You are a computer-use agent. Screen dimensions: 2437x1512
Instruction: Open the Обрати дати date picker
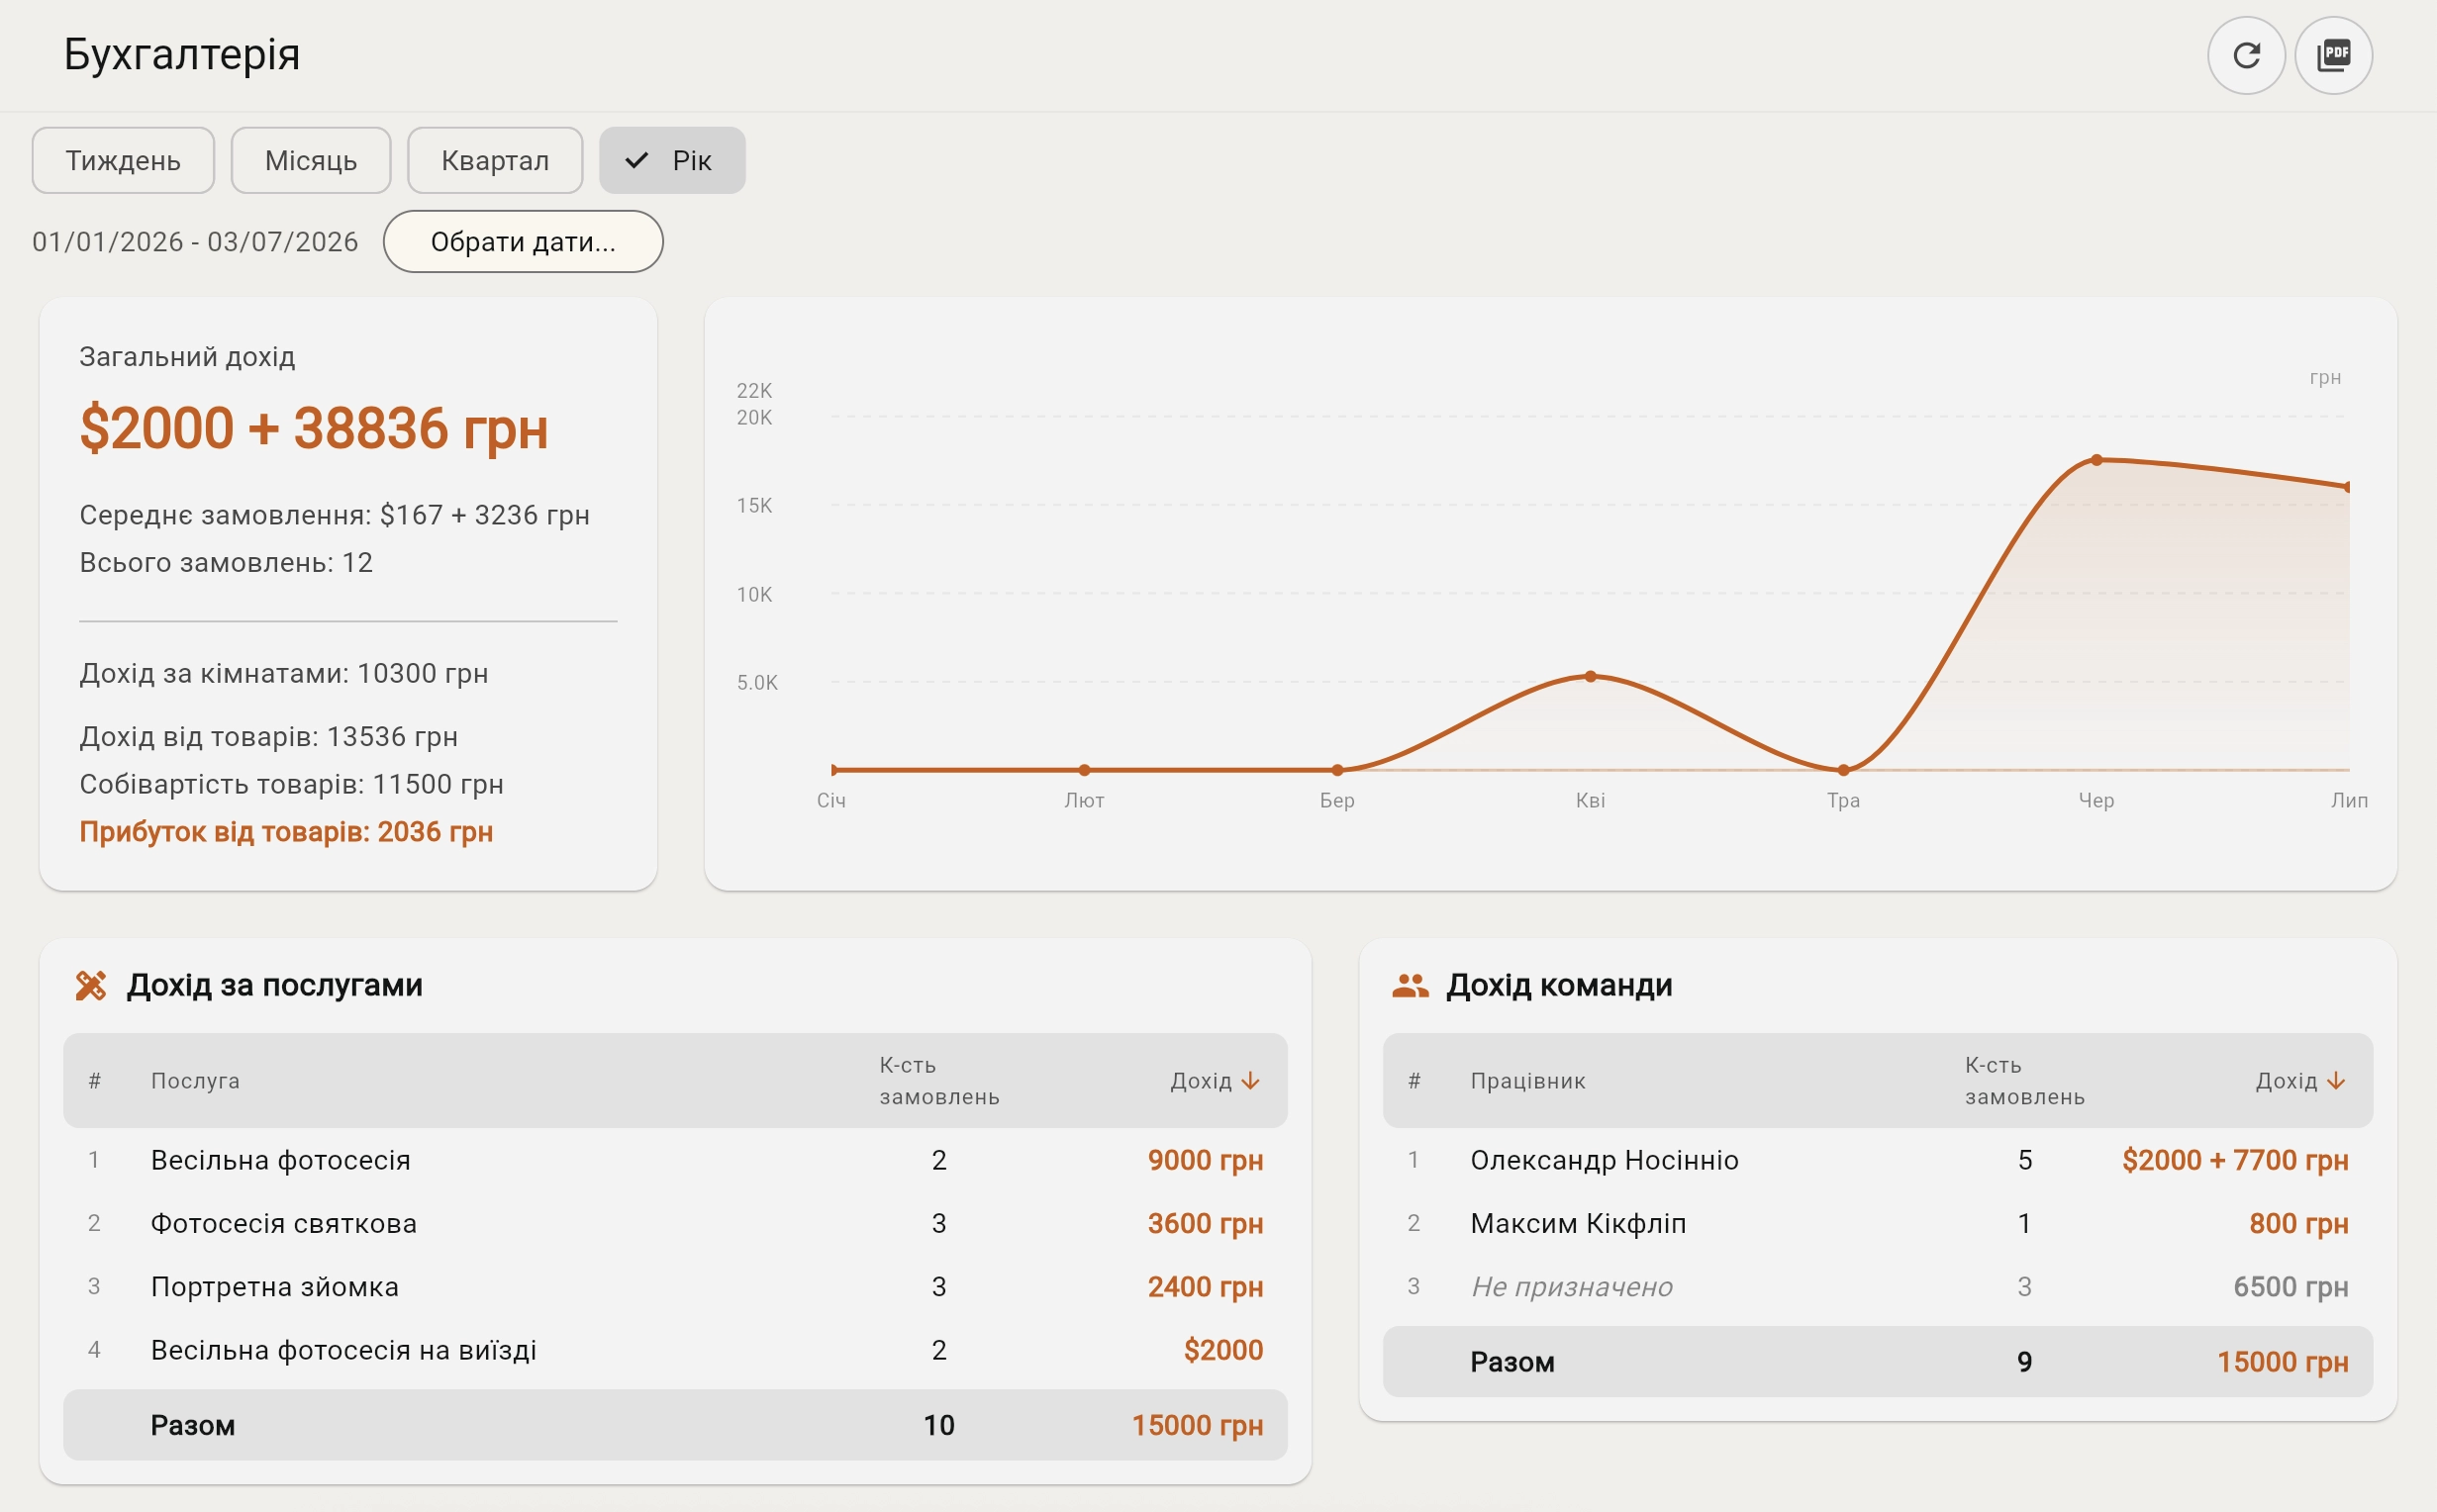[x=523, y=241]
